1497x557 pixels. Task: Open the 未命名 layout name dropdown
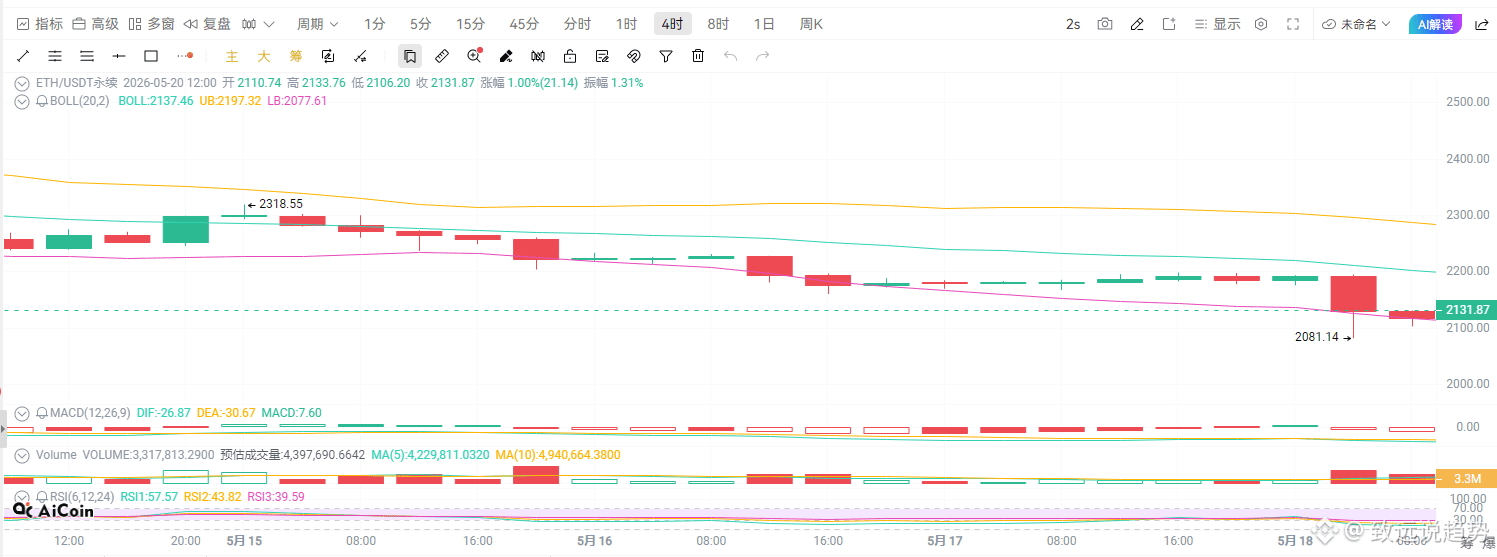(1356, 24)
